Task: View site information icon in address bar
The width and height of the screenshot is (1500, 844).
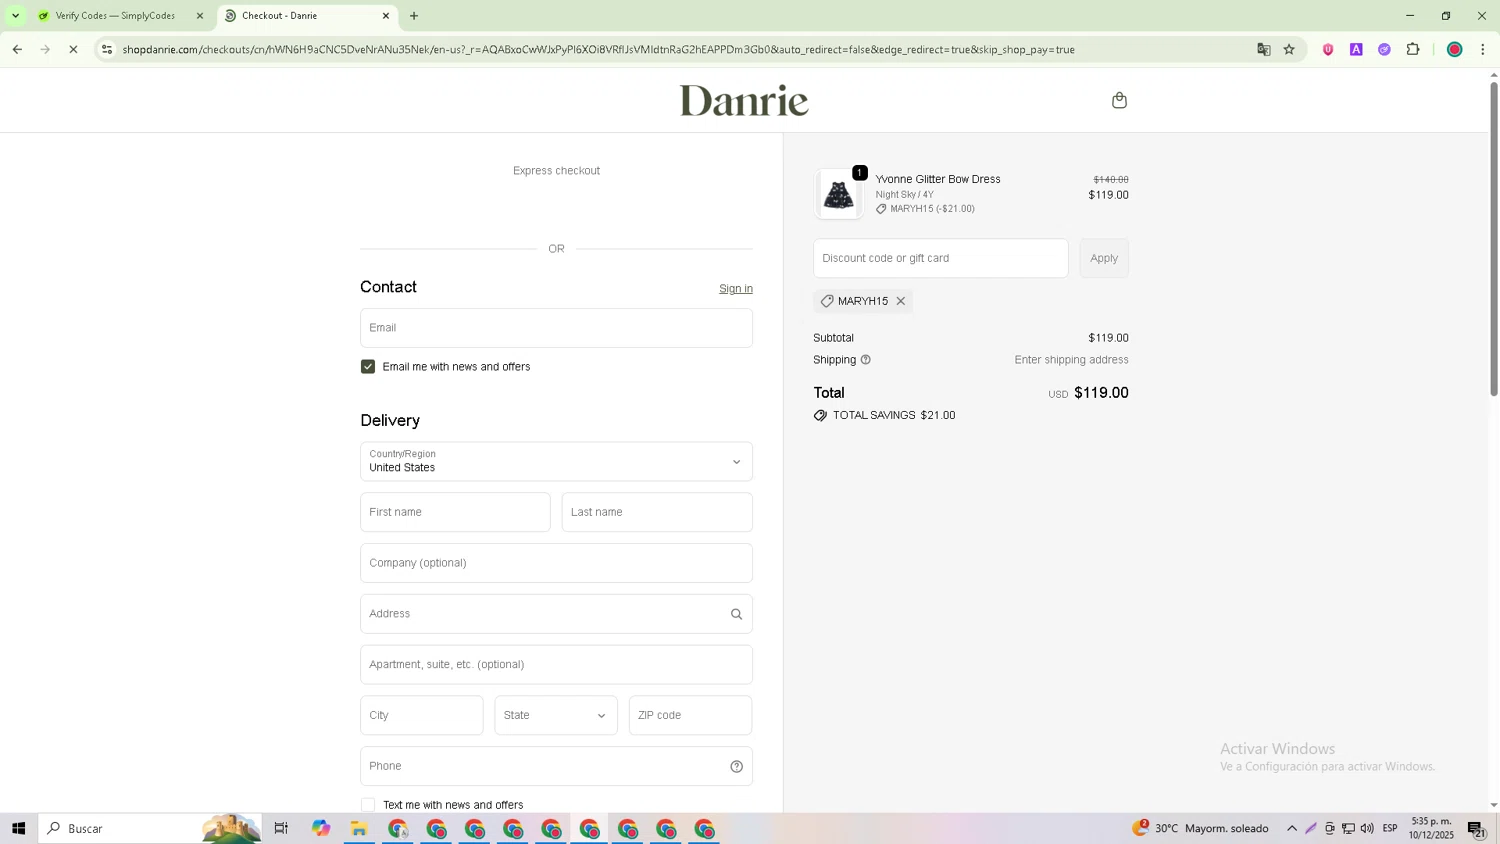Action: coord(107,49)
